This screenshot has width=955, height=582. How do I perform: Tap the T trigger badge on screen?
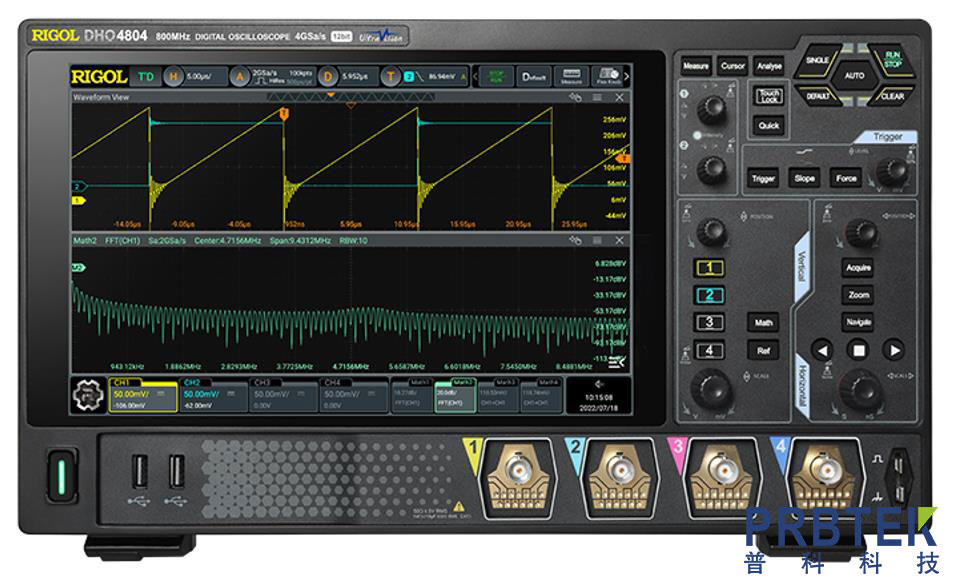pos(390,77)
